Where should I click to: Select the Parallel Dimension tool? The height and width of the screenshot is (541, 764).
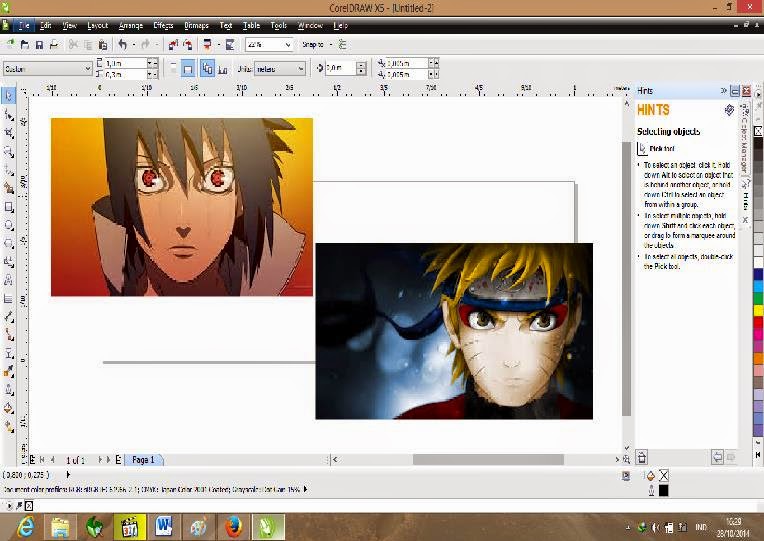(8, 317)
